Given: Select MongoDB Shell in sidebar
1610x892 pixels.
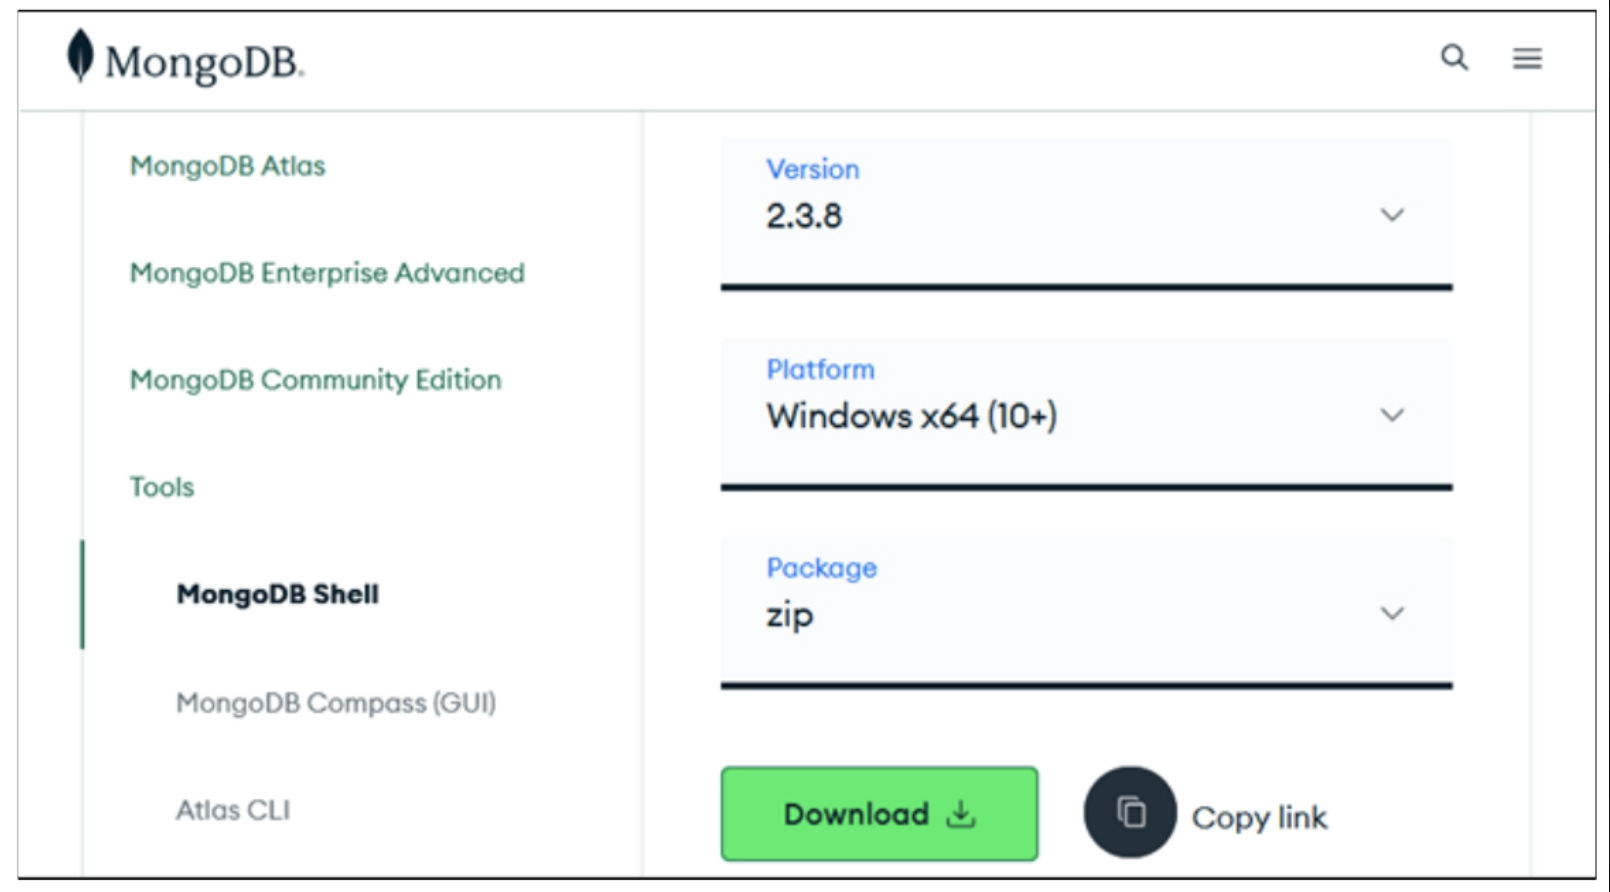Looking at the screenshot, I should click(x=278, y=594).
